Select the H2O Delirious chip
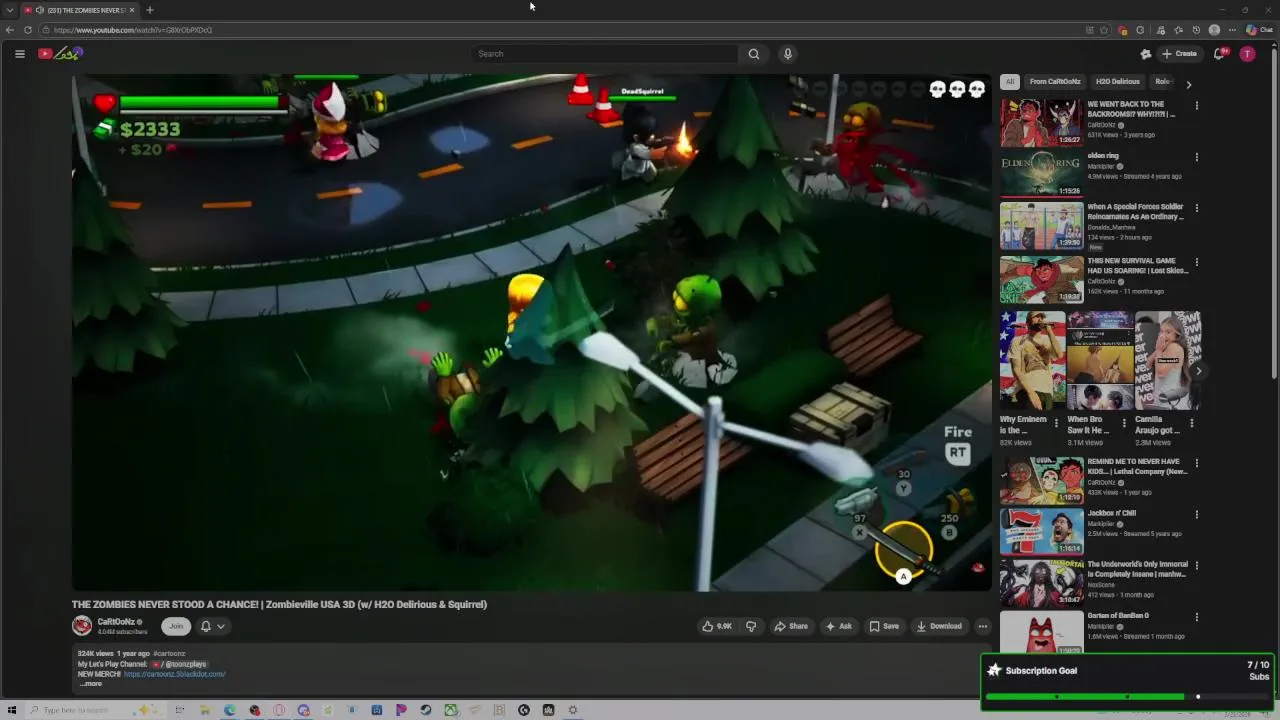 (1117, 82)
